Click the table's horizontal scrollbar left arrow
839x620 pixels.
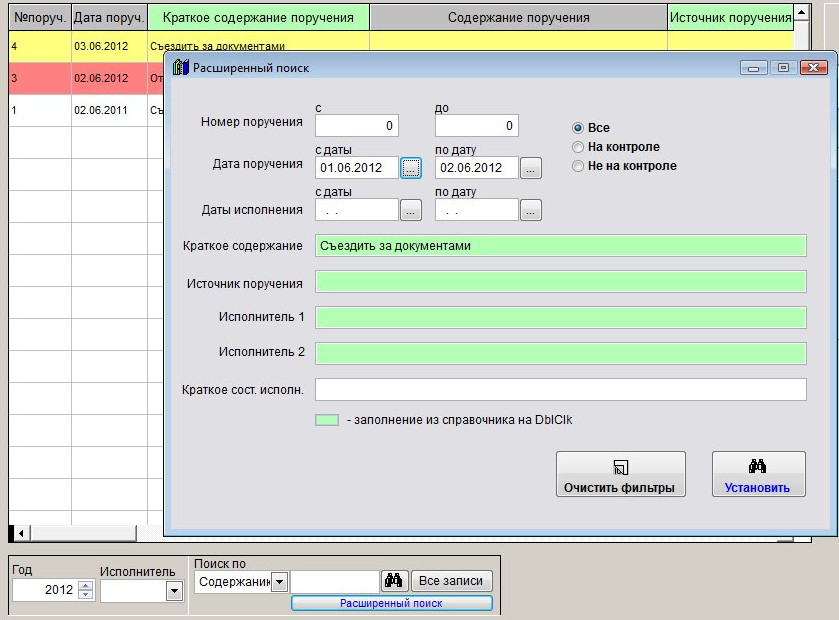pos(21,533)
